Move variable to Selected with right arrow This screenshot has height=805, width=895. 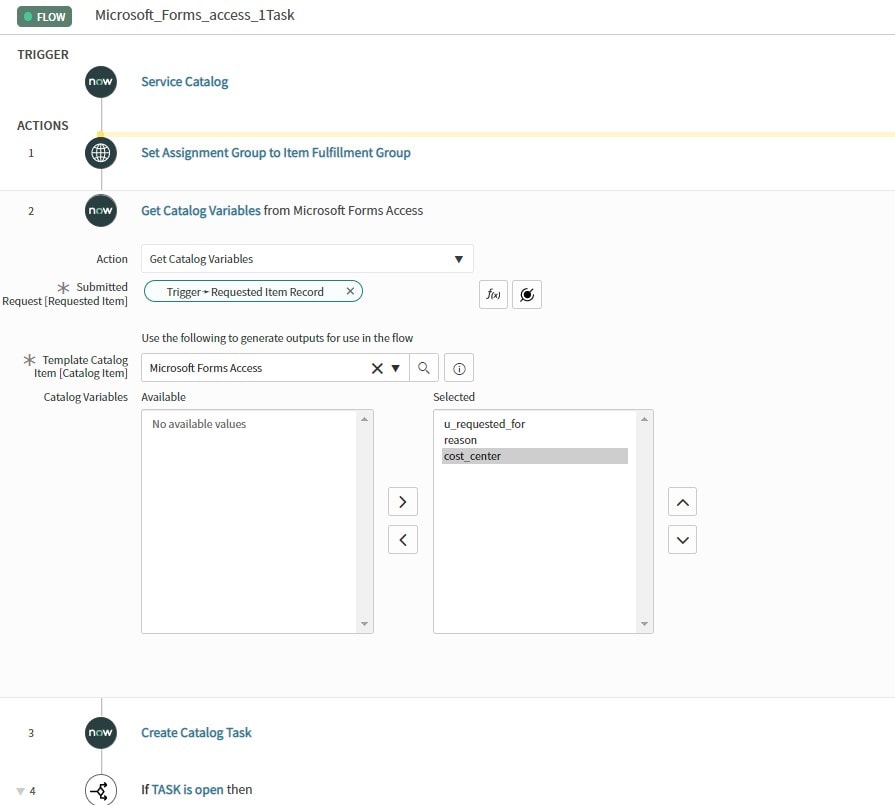coord(403,502)
